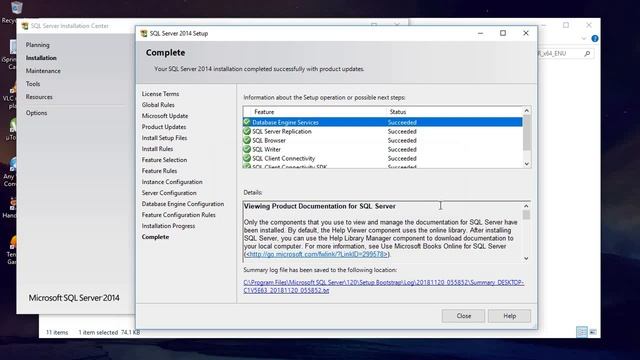The image size is (640, 360).
Task: Open Installation in Installation Center window
Action: [41, 58]
